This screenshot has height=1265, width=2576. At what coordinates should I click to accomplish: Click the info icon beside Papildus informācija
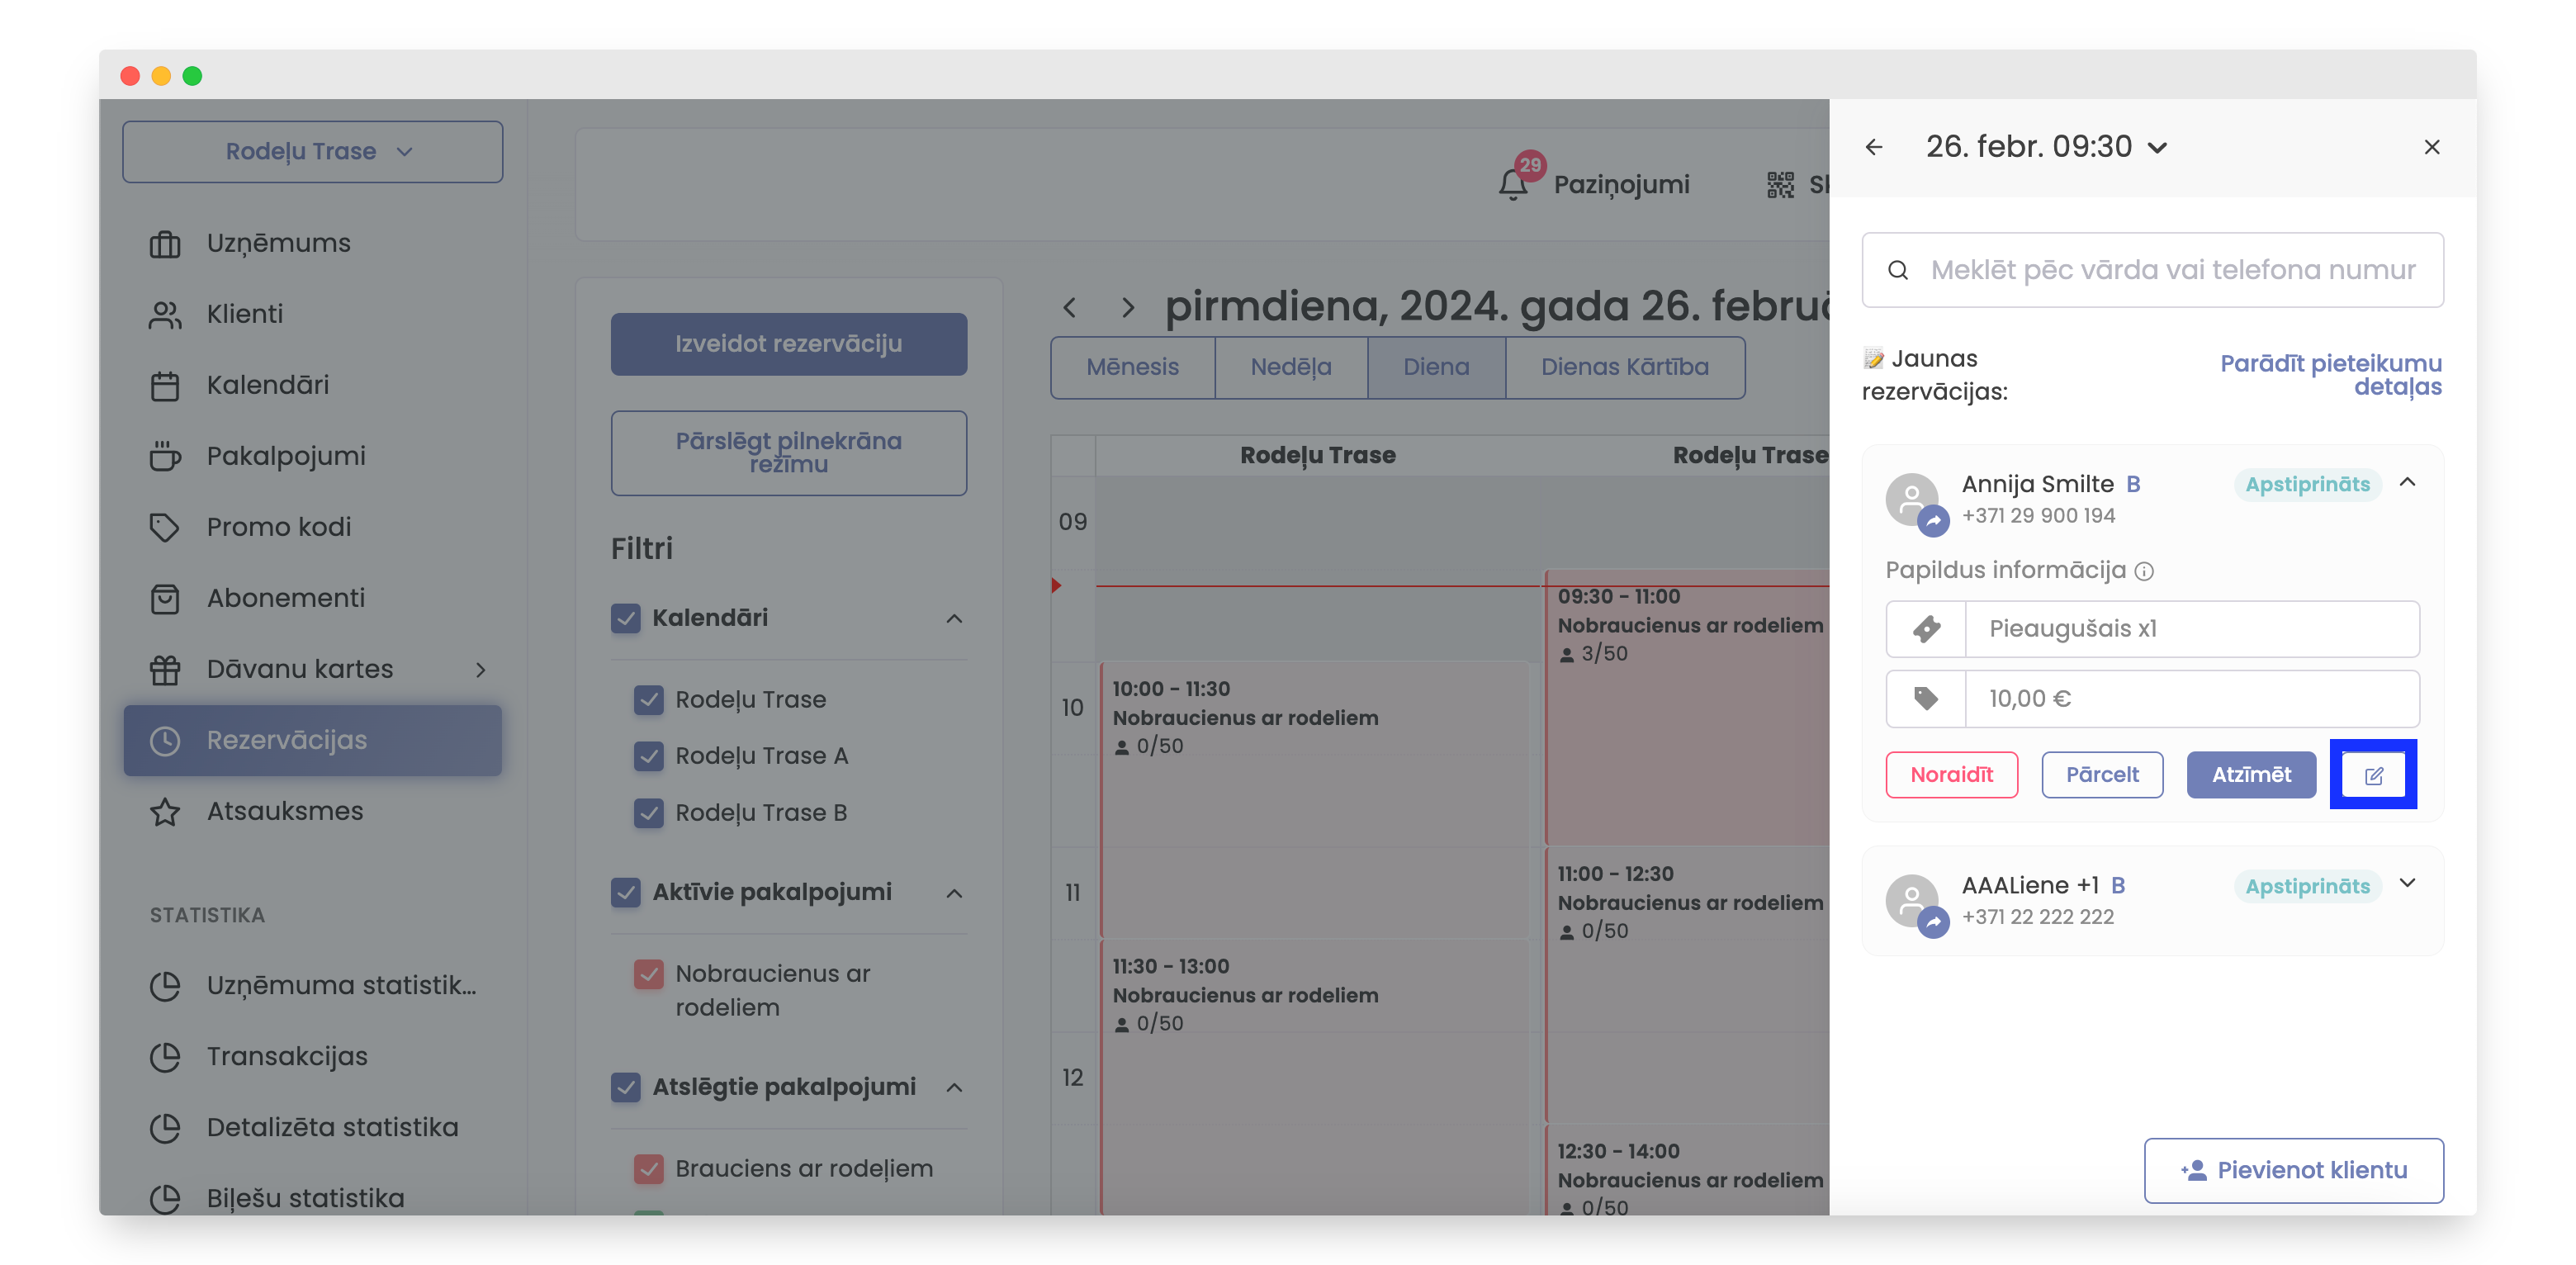tap(2144, 571)
